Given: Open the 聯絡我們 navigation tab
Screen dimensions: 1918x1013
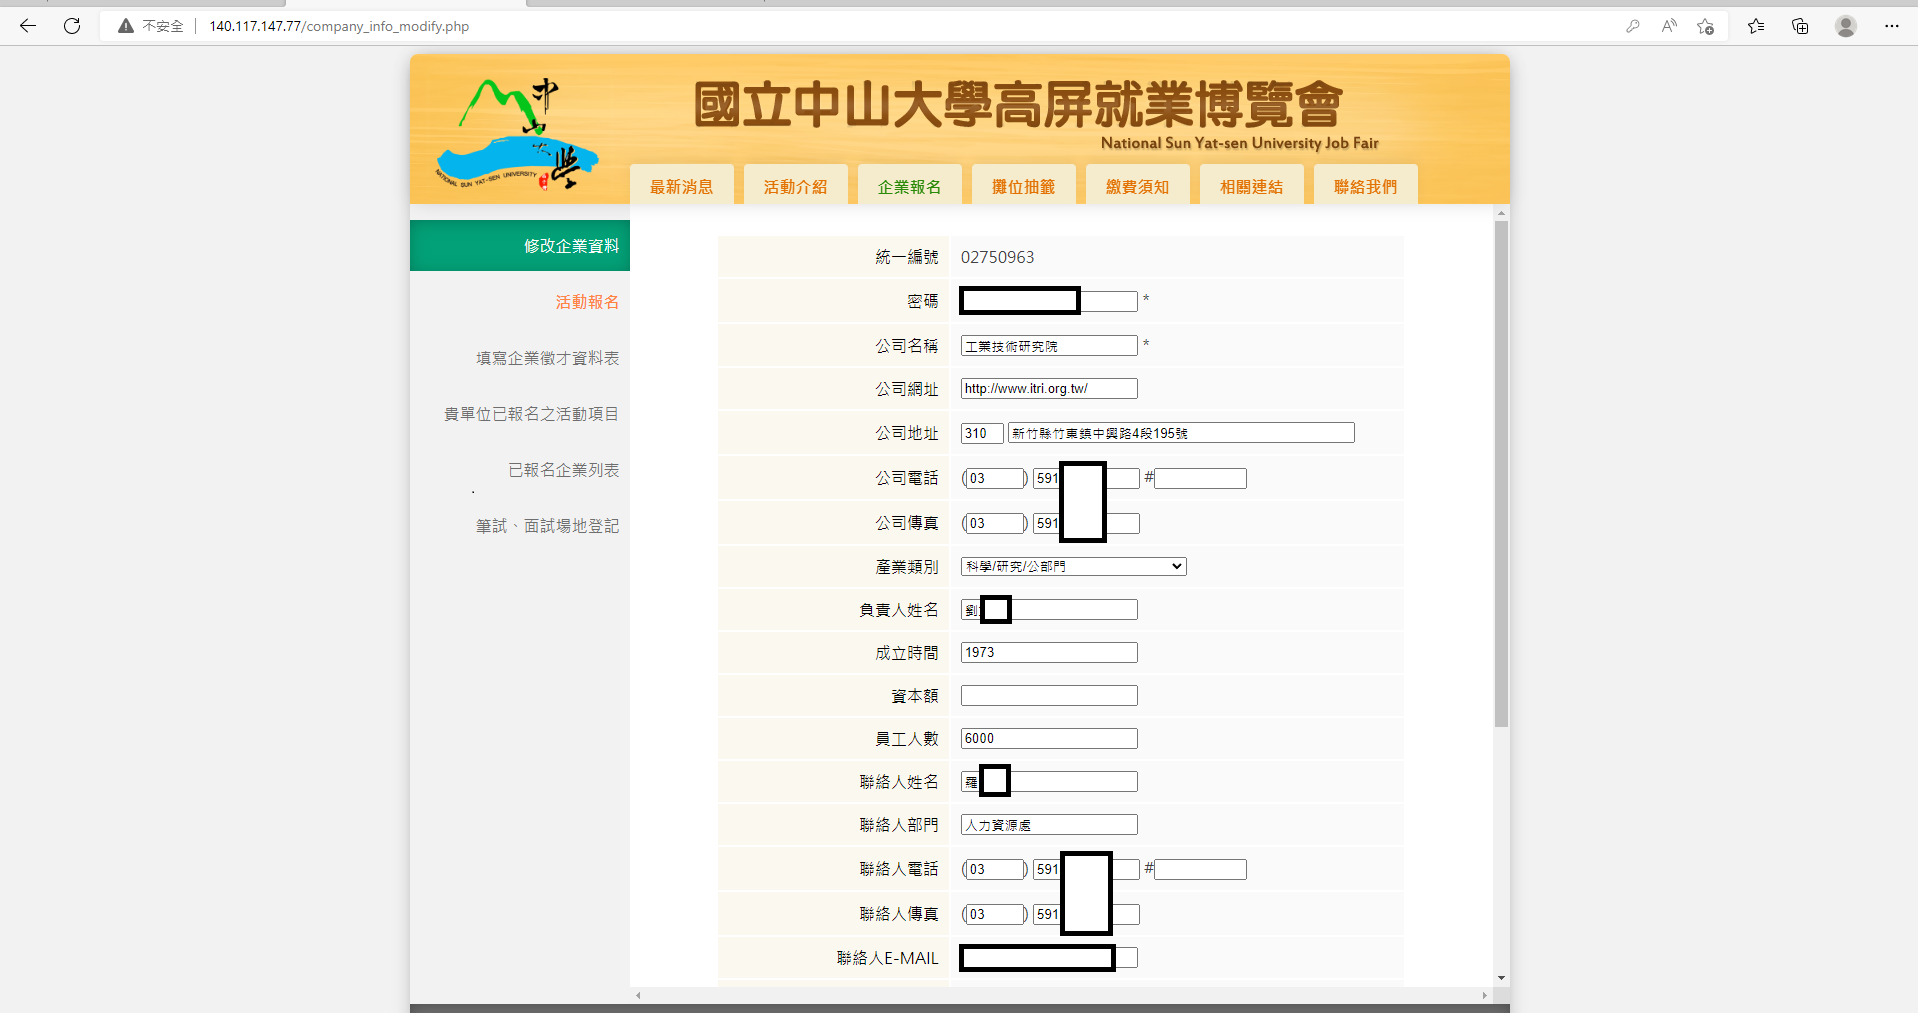Looking at the screenshot, I should [1366, 186].
